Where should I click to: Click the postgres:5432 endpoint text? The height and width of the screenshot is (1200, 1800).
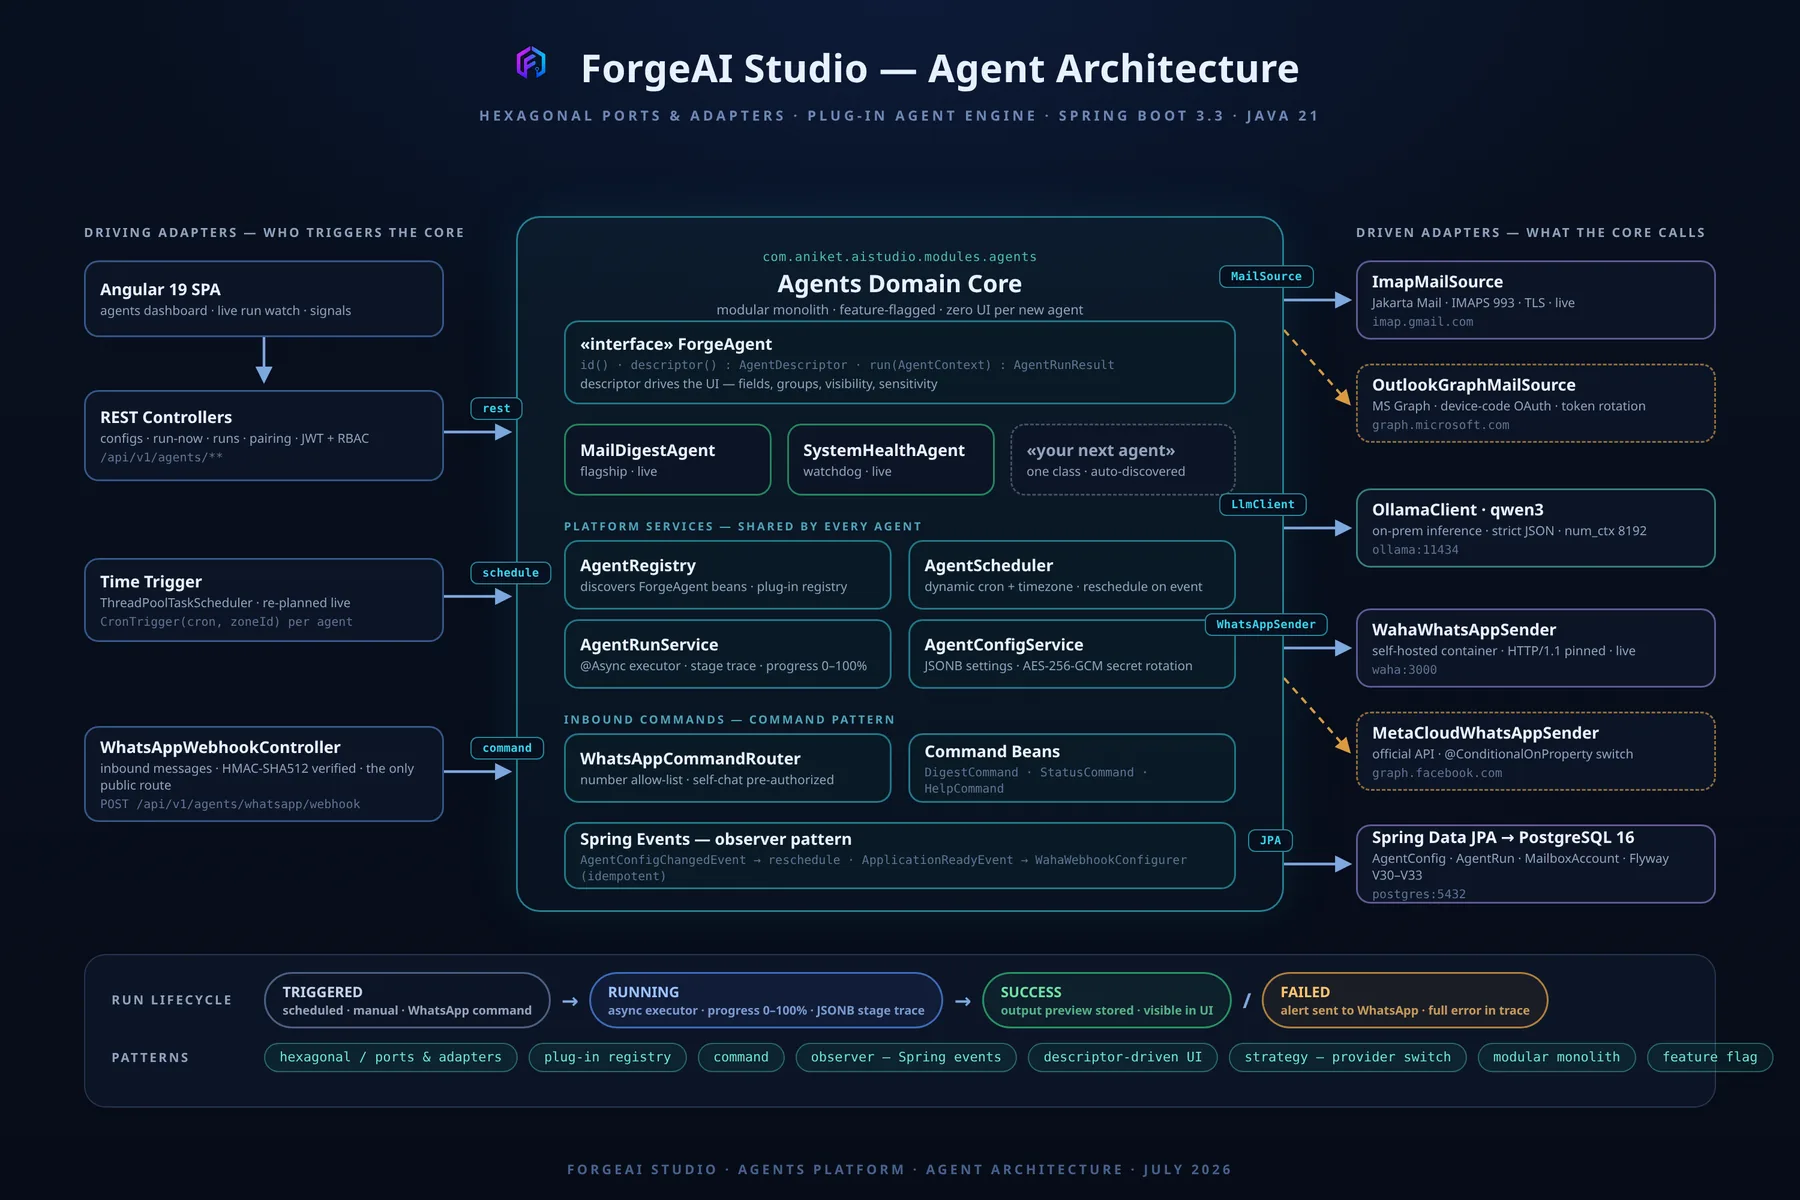tap(1419, 894)
